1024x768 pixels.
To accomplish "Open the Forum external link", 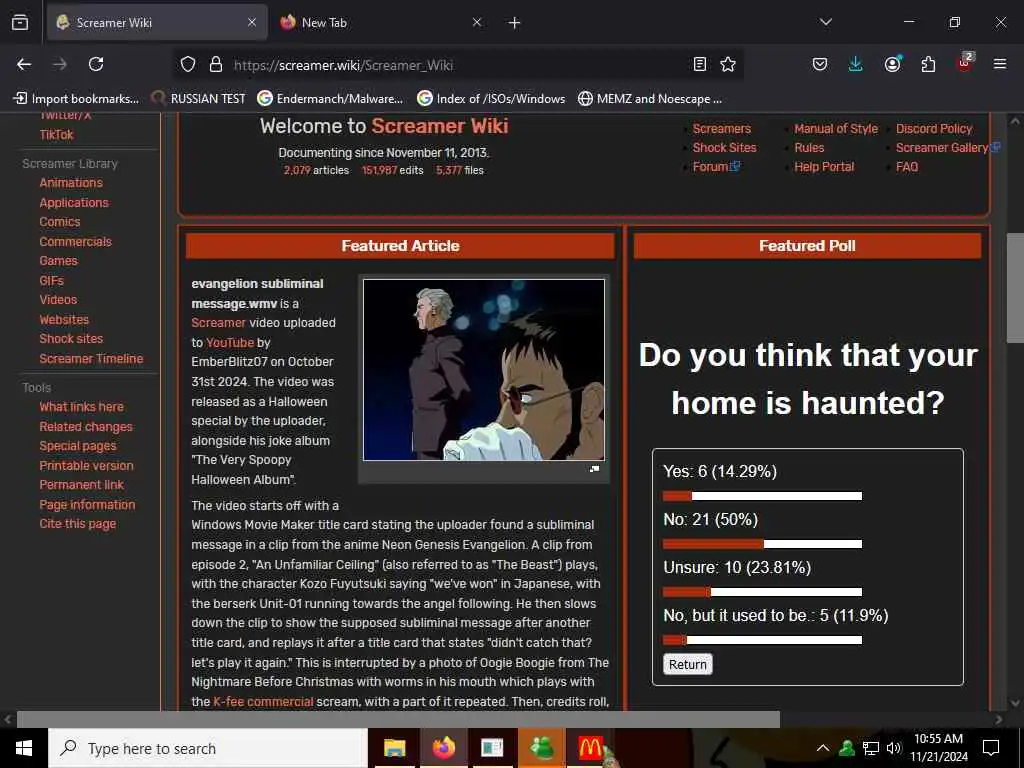I will coord(716,167).
